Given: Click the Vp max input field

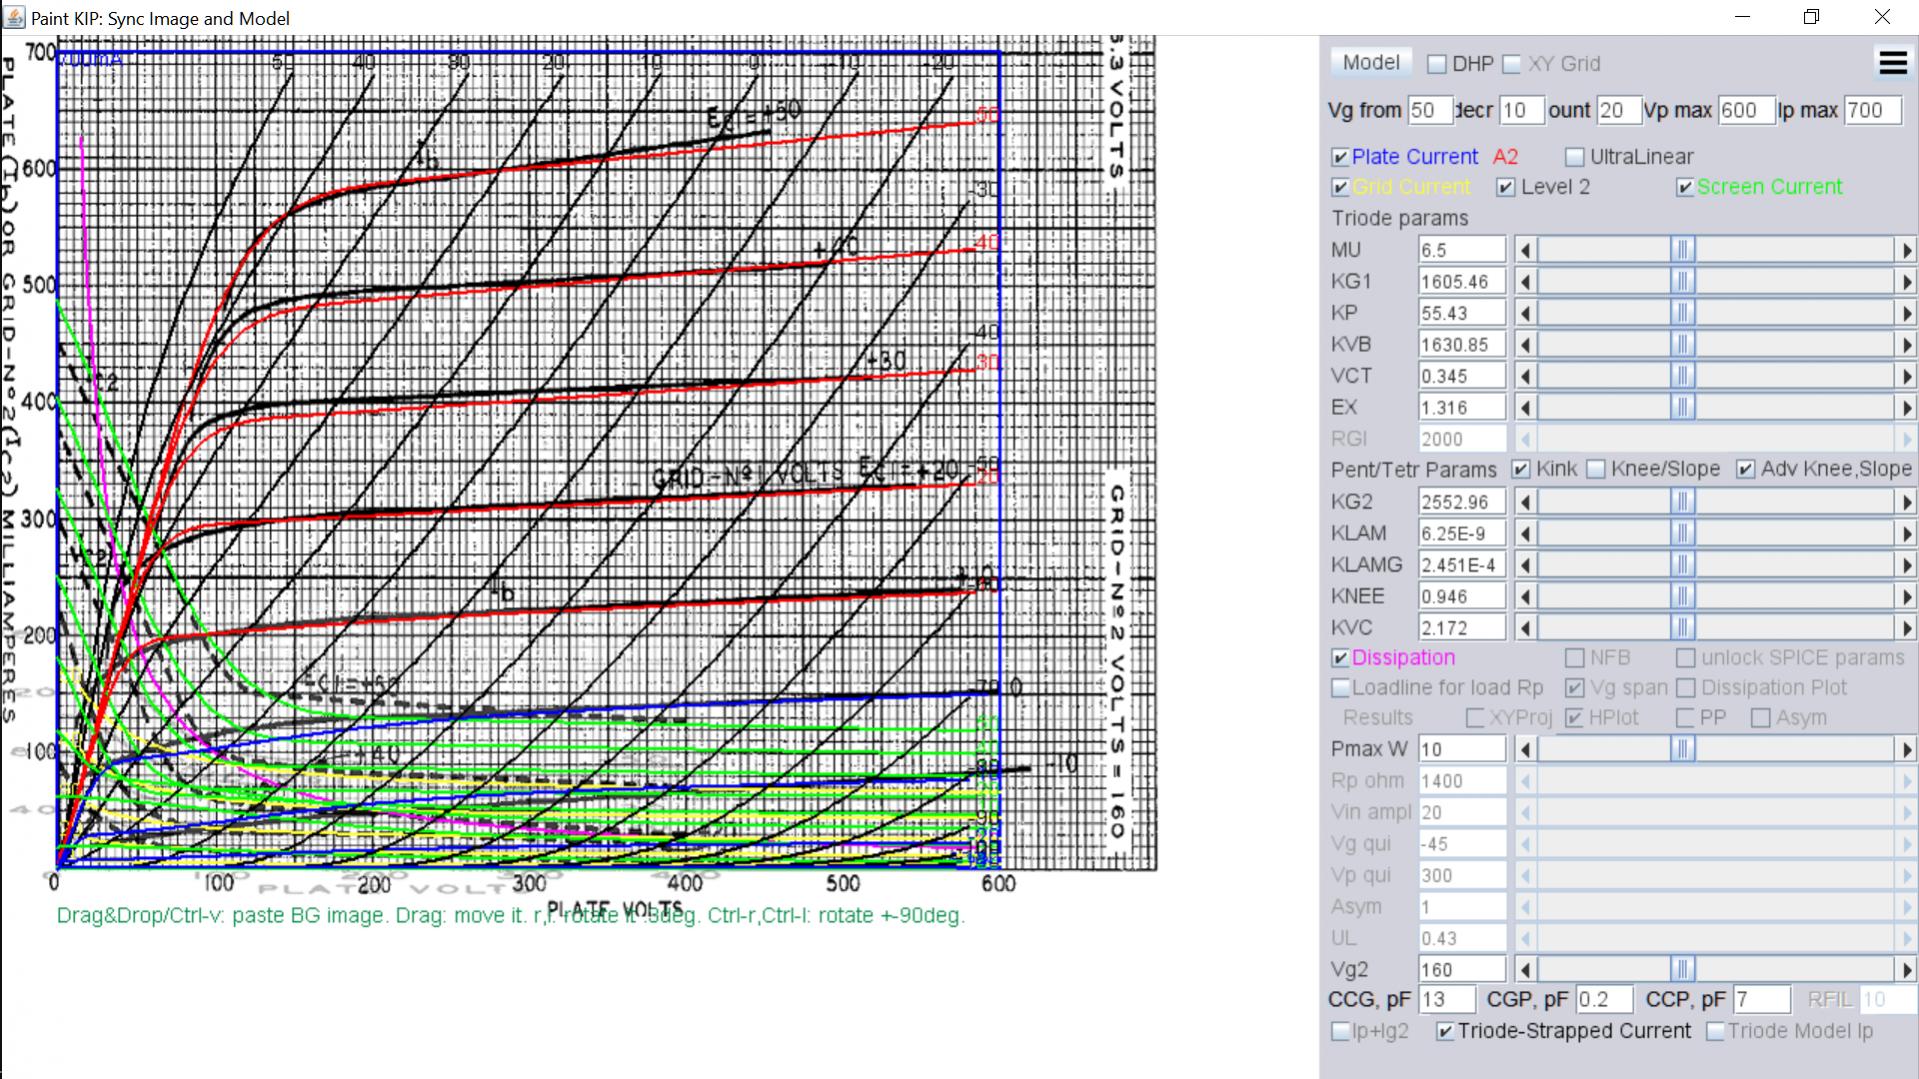Looking at the screenshot, I should pos(1746,111).
